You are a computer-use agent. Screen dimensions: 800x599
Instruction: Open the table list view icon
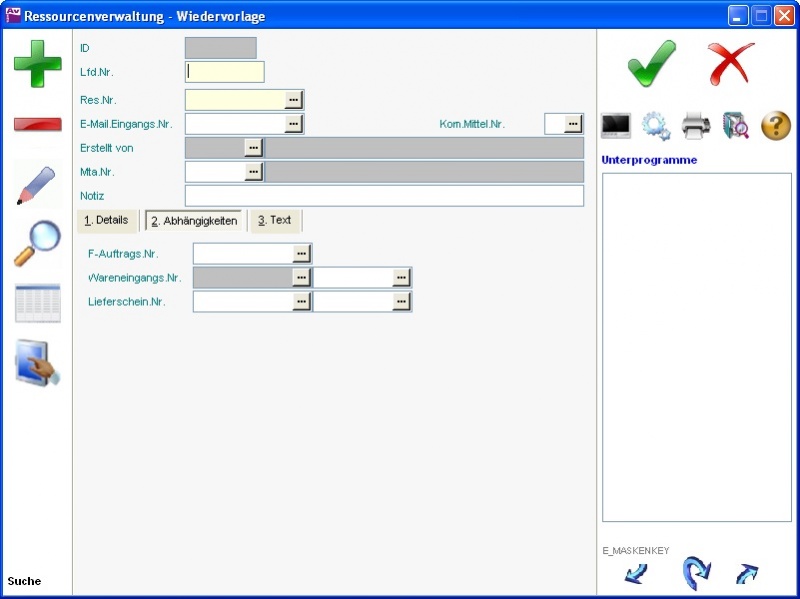point(37,303)
